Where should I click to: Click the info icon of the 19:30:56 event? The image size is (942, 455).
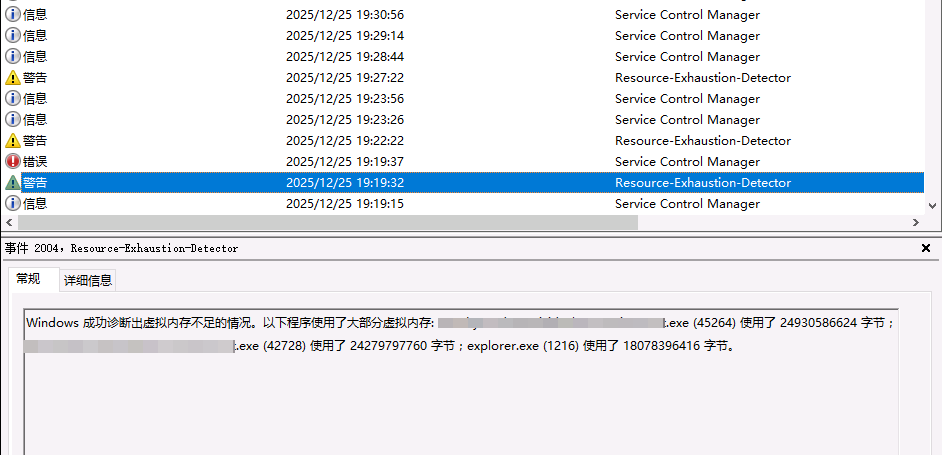pos(13,15)
